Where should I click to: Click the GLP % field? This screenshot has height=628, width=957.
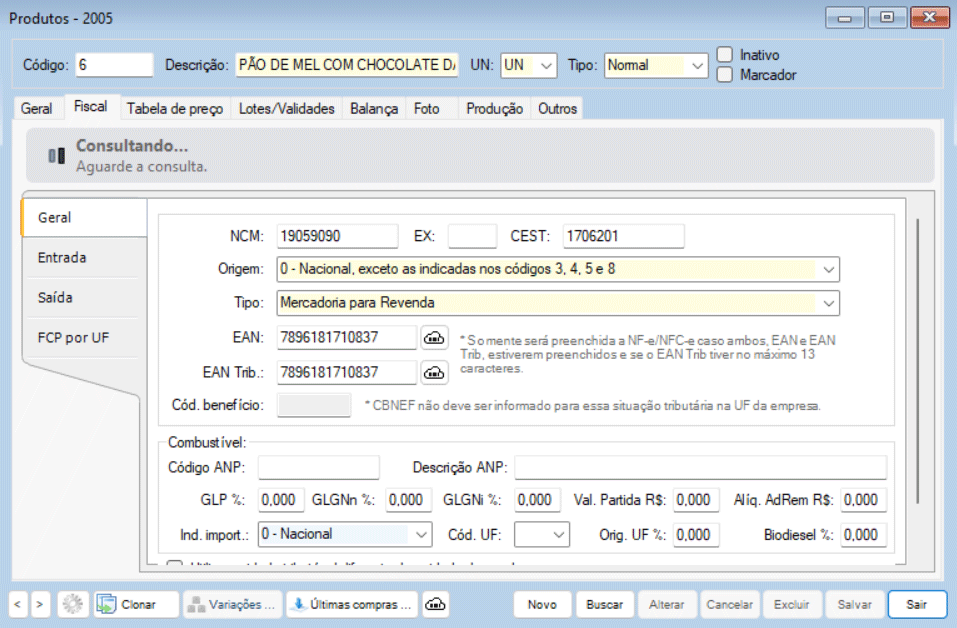(x=281, y=500)
